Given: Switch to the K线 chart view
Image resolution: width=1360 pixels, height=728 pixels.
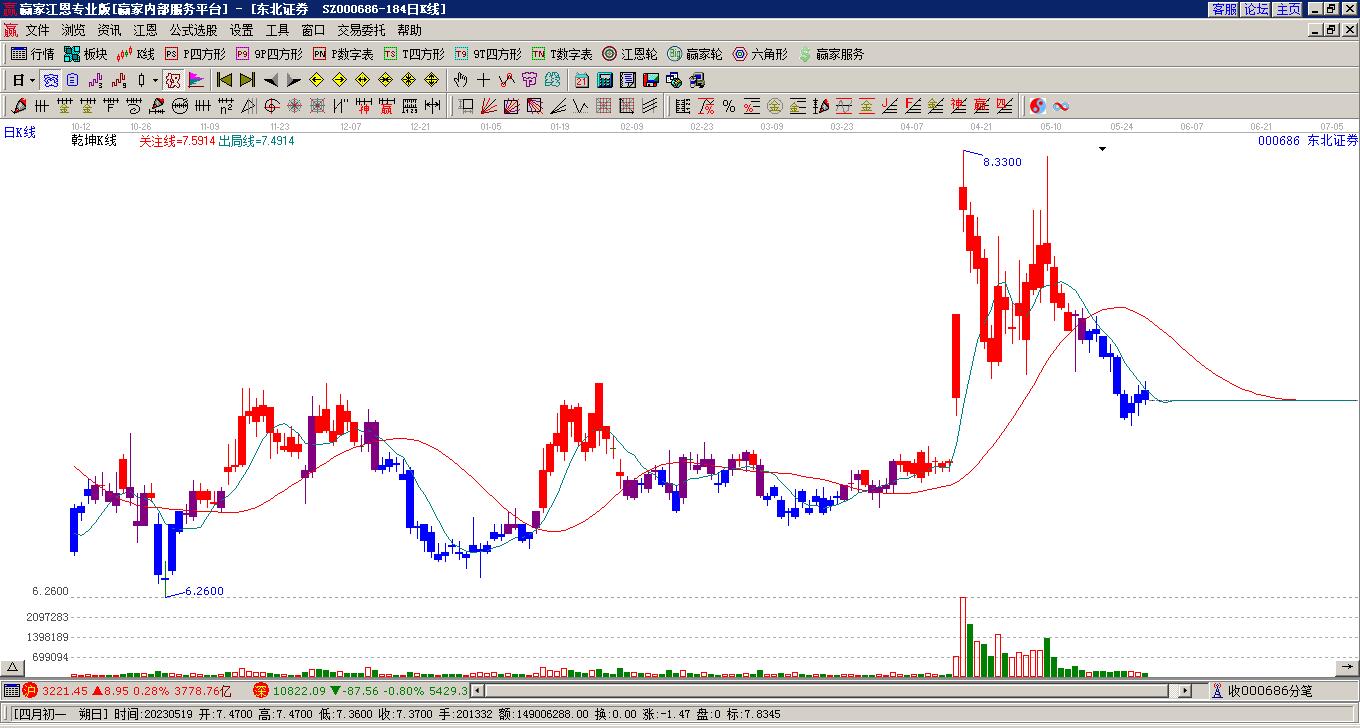Looking at the screenshot, I should 136,54.
